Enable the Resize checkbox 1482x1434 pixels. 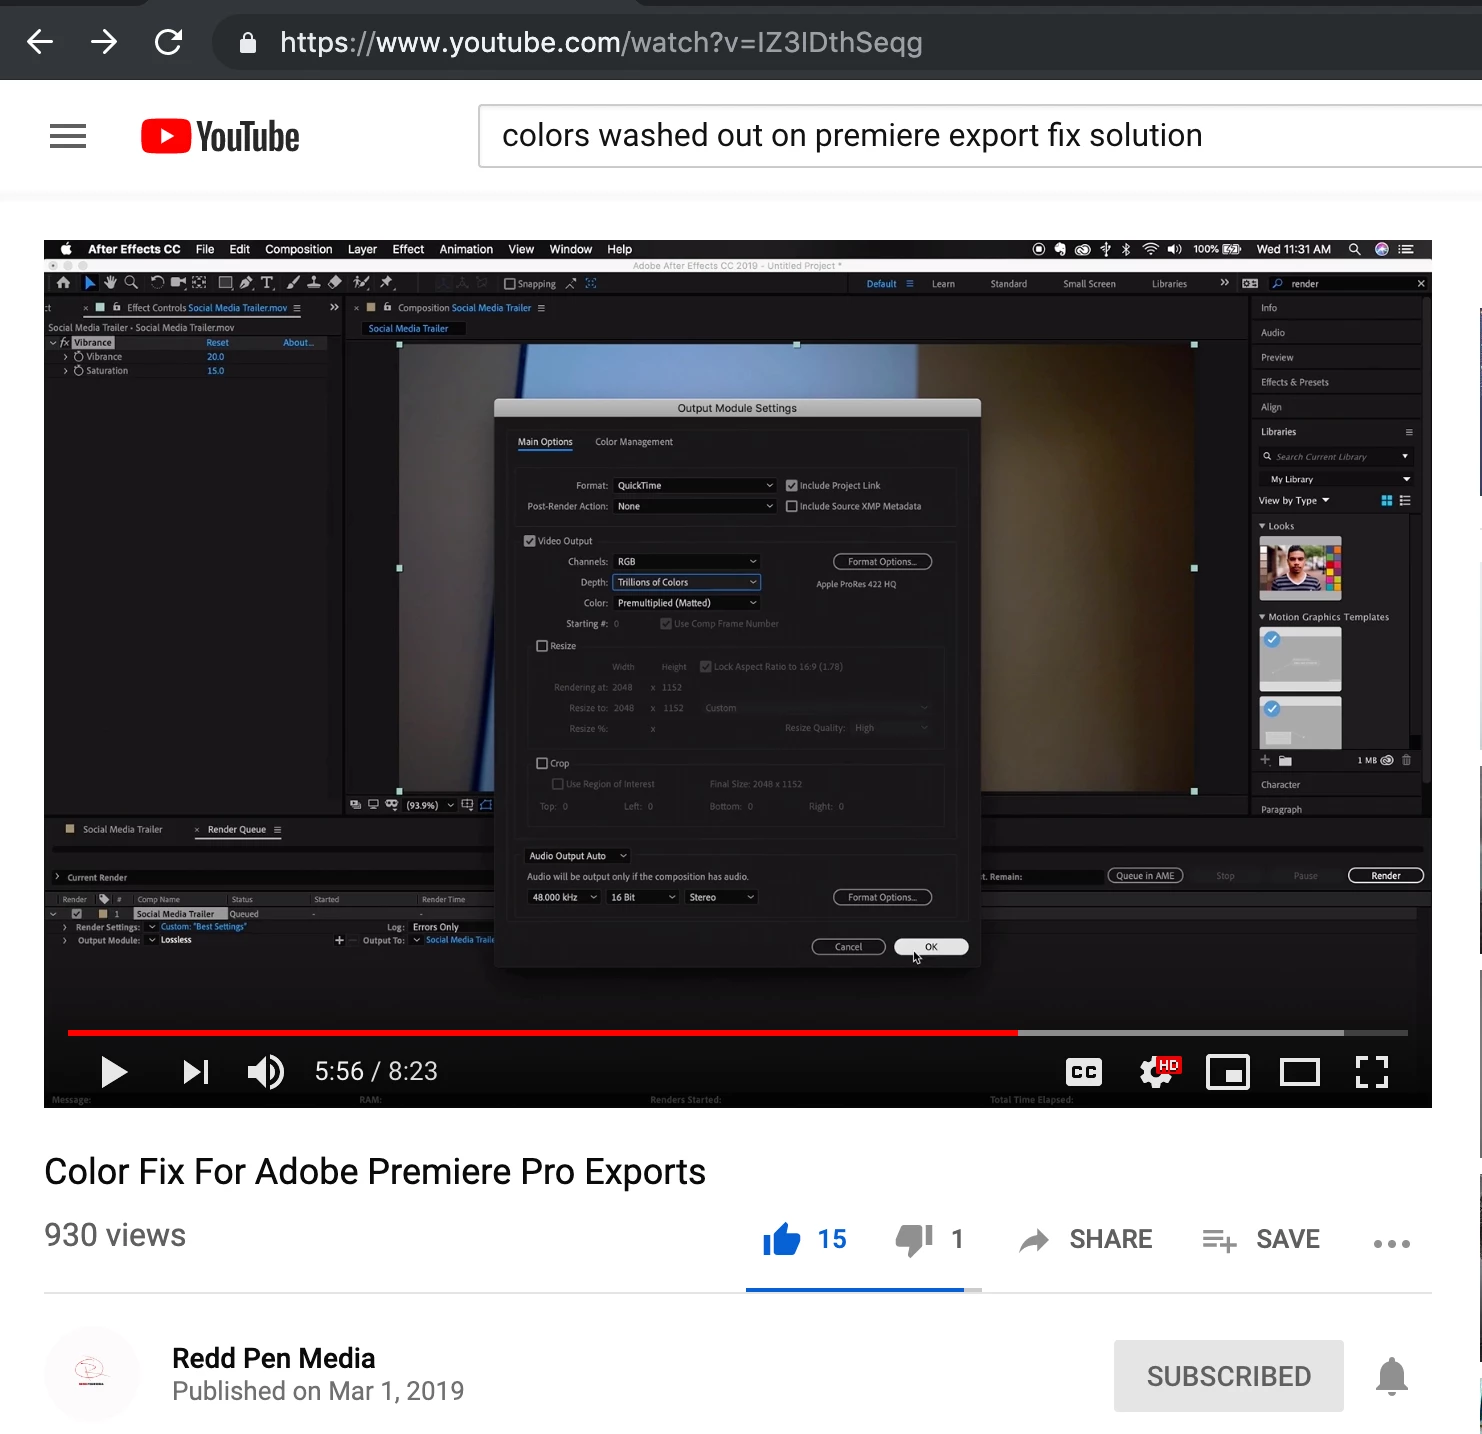point(543,646)
